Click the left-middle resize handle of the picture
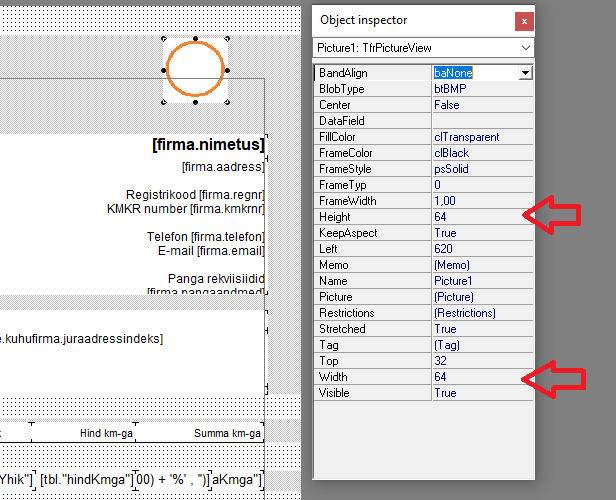Viewport: 616px width, 500px height. 164,70
